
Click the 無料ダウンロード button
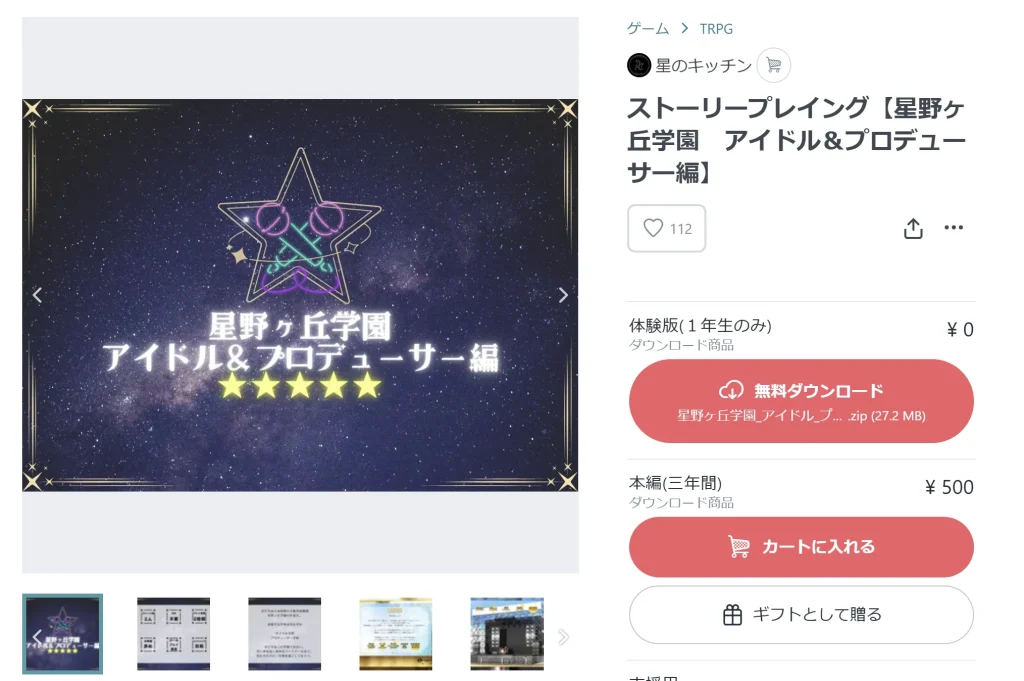(x=801, y=401)
